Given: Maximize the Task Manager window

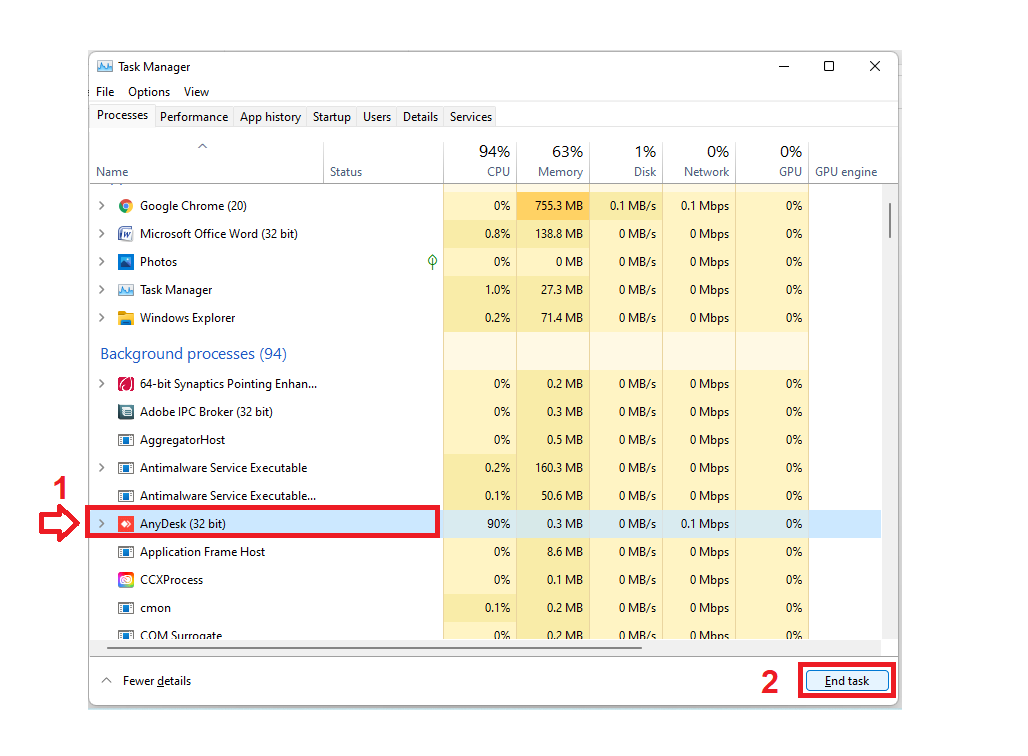Looking at the screenshot, I should coord(829,66).
